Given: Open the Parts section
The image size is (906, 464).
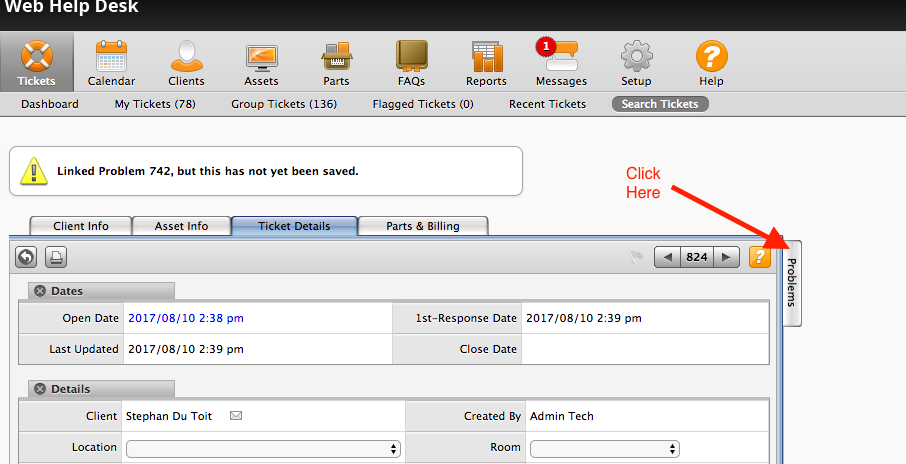Looking at the screenshot, I should pos(336,62).
